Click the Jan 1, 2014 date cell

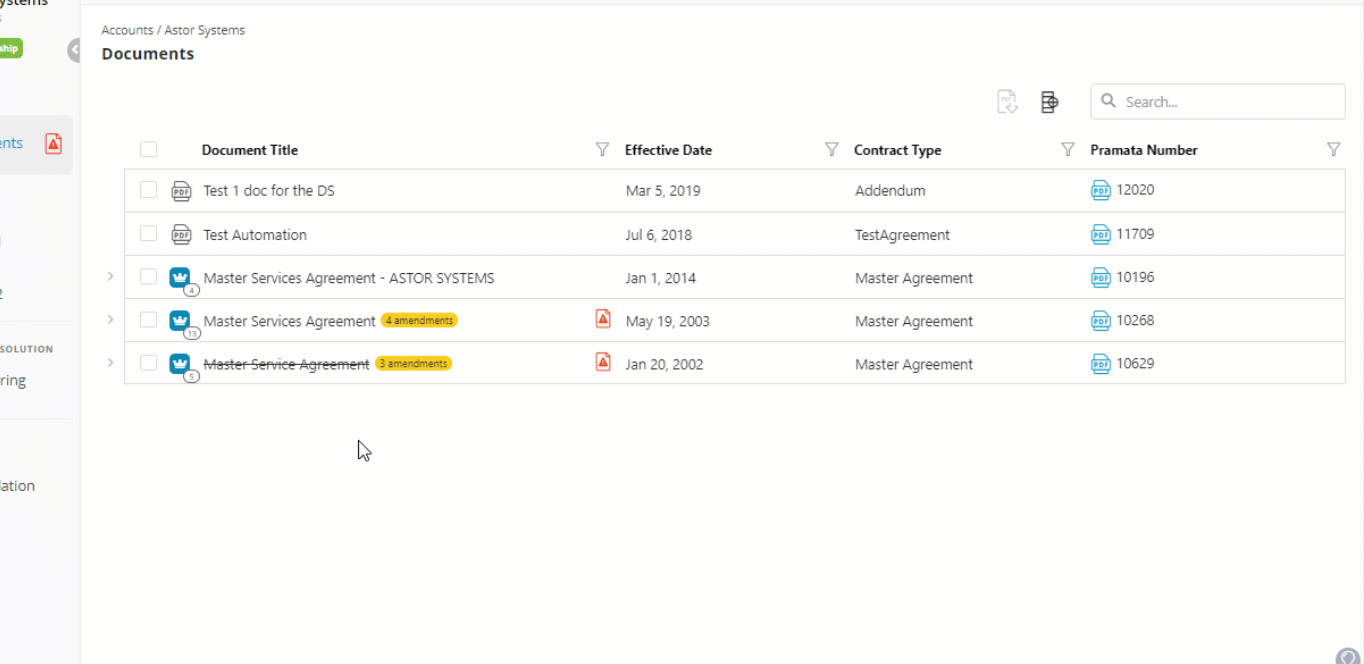point(661,278)
